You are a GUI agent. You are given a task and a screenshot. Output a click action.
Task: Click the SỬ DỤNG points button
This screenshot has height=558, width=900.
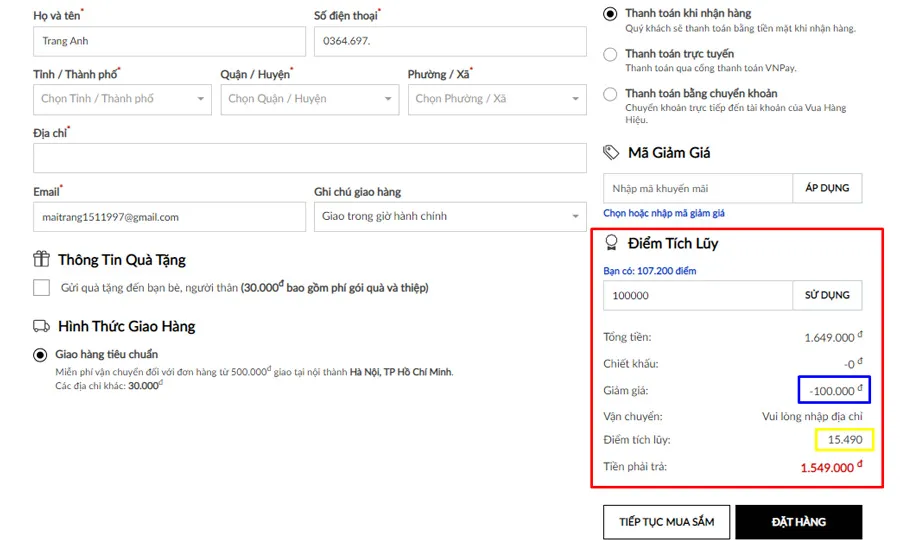827,295
